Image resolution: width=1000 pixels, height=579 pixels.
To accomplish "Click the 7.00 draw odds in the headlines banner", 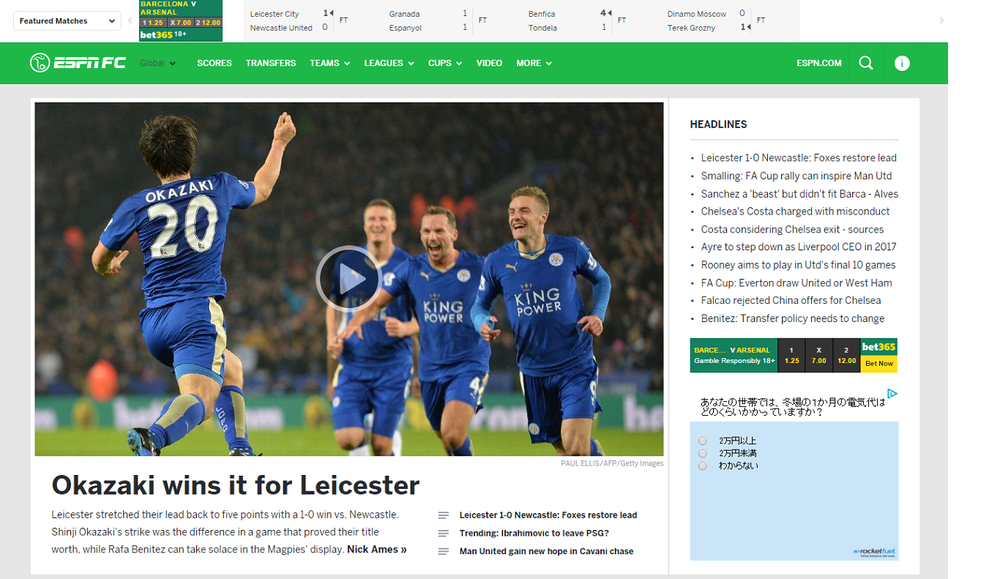I will (x=819, y=355).
